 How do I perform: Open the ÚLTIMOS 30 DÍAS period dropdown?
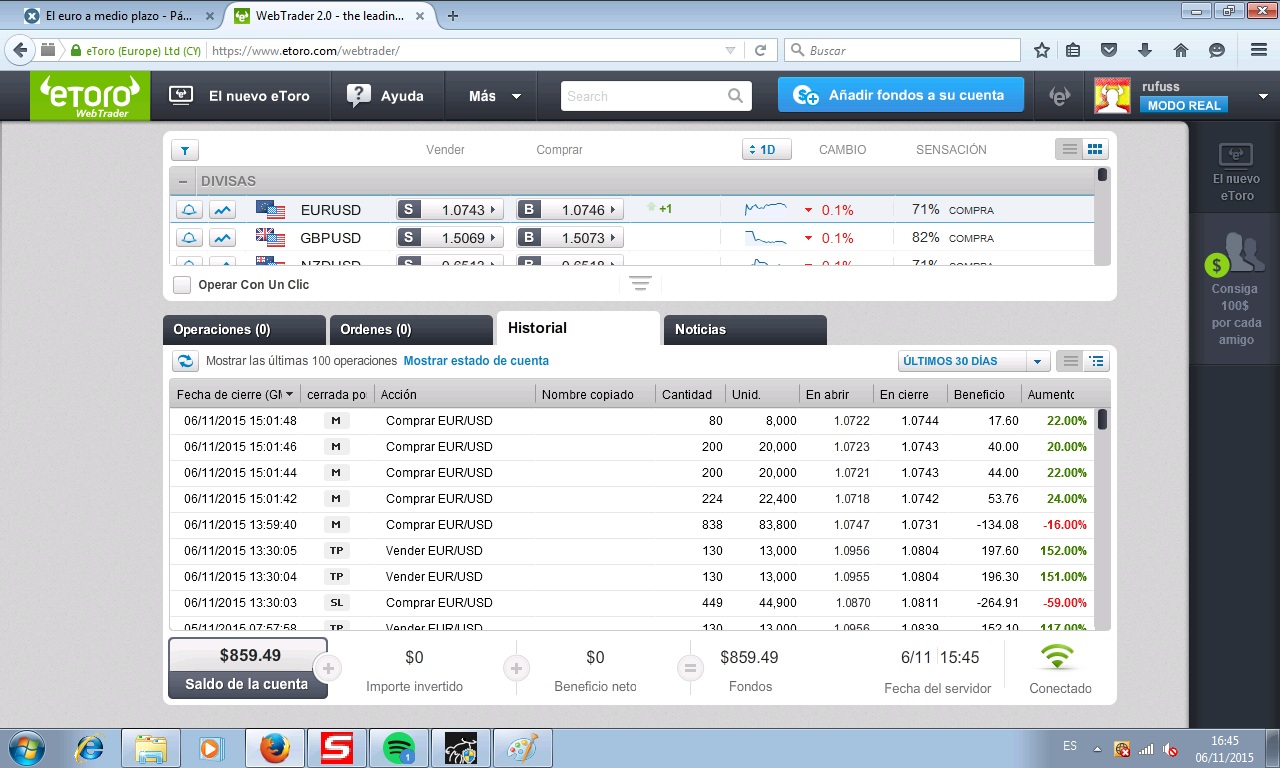973,361
